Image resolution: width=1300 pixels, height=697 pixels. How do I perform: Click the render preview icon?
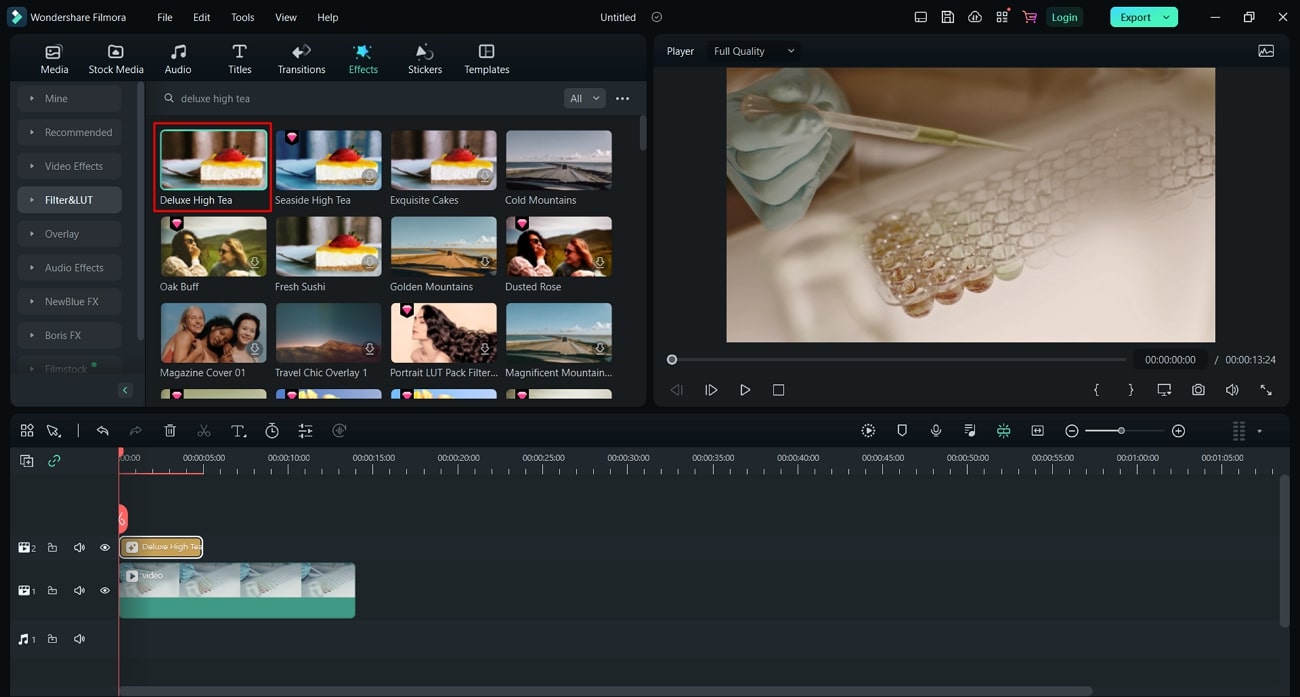click(x=868, y=431)
